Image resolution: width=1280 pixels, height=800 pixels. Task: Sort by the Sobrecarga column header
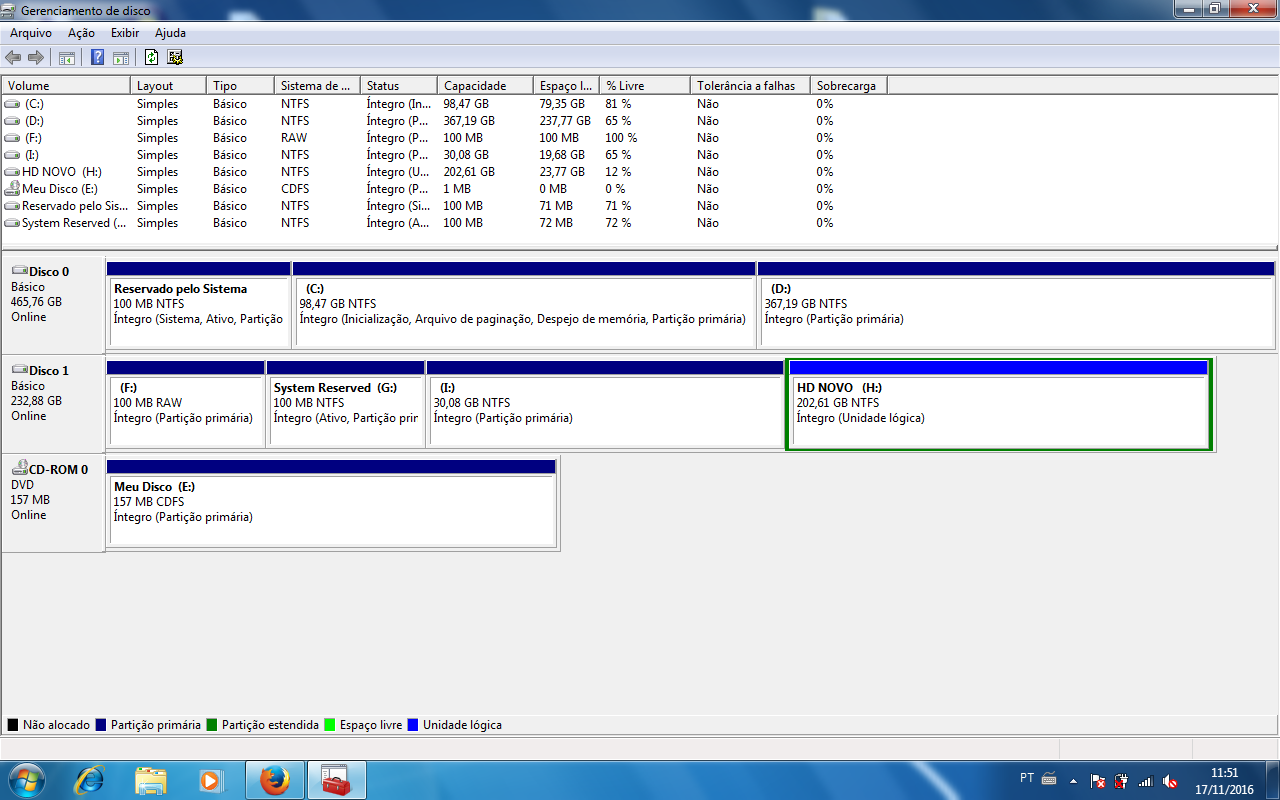(849, 86)
